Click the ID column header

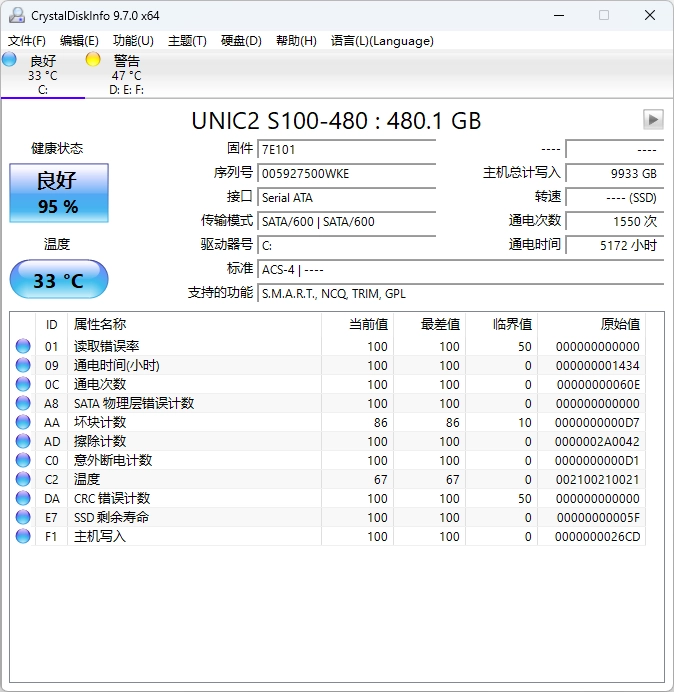(52, 324)
